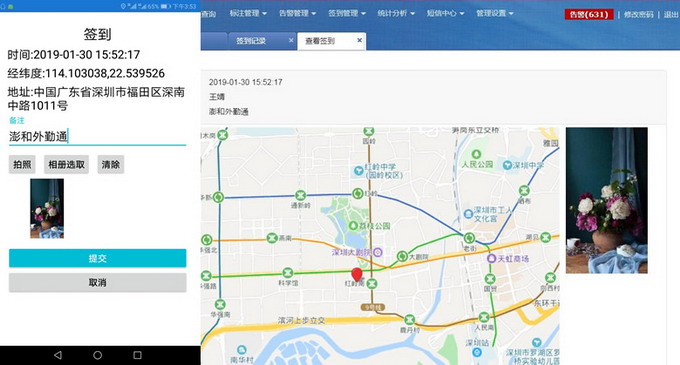This screenshot has width=680, height=365.
Task: Click the 科学馆 metro station icon
Action: [x=288, y=273]
